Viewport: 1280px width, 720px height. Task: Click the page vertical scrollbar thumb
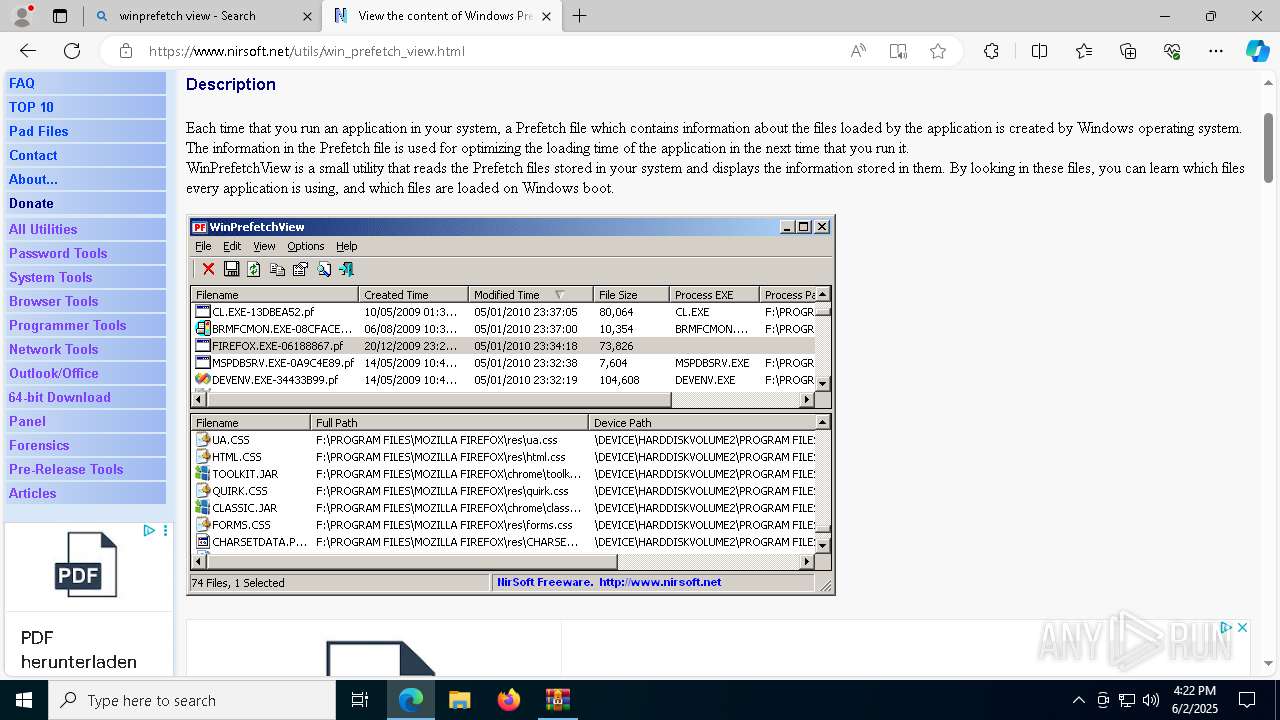[x=1269, y=147]
